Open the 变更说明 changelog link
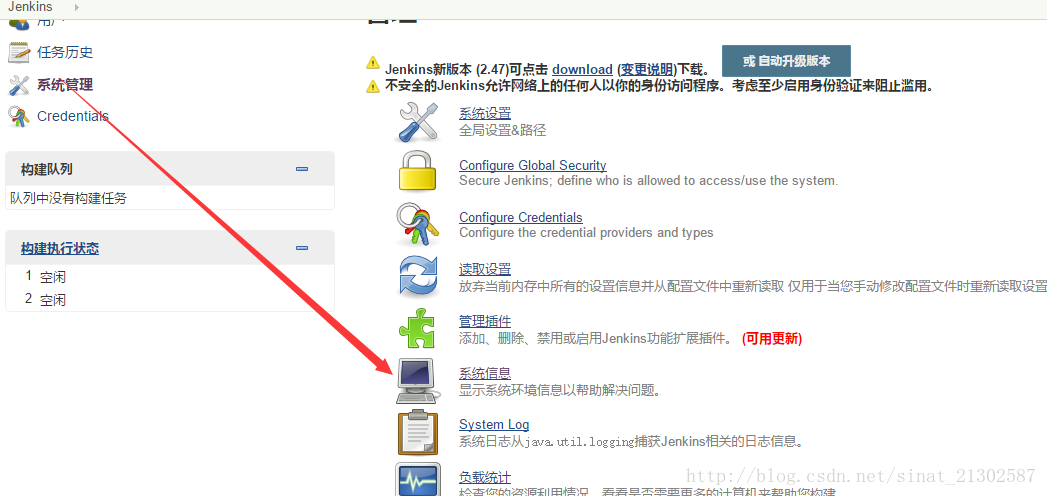The width and height of the screenshot is (1047, 496). pyautogui.click(x=647, y=69)
